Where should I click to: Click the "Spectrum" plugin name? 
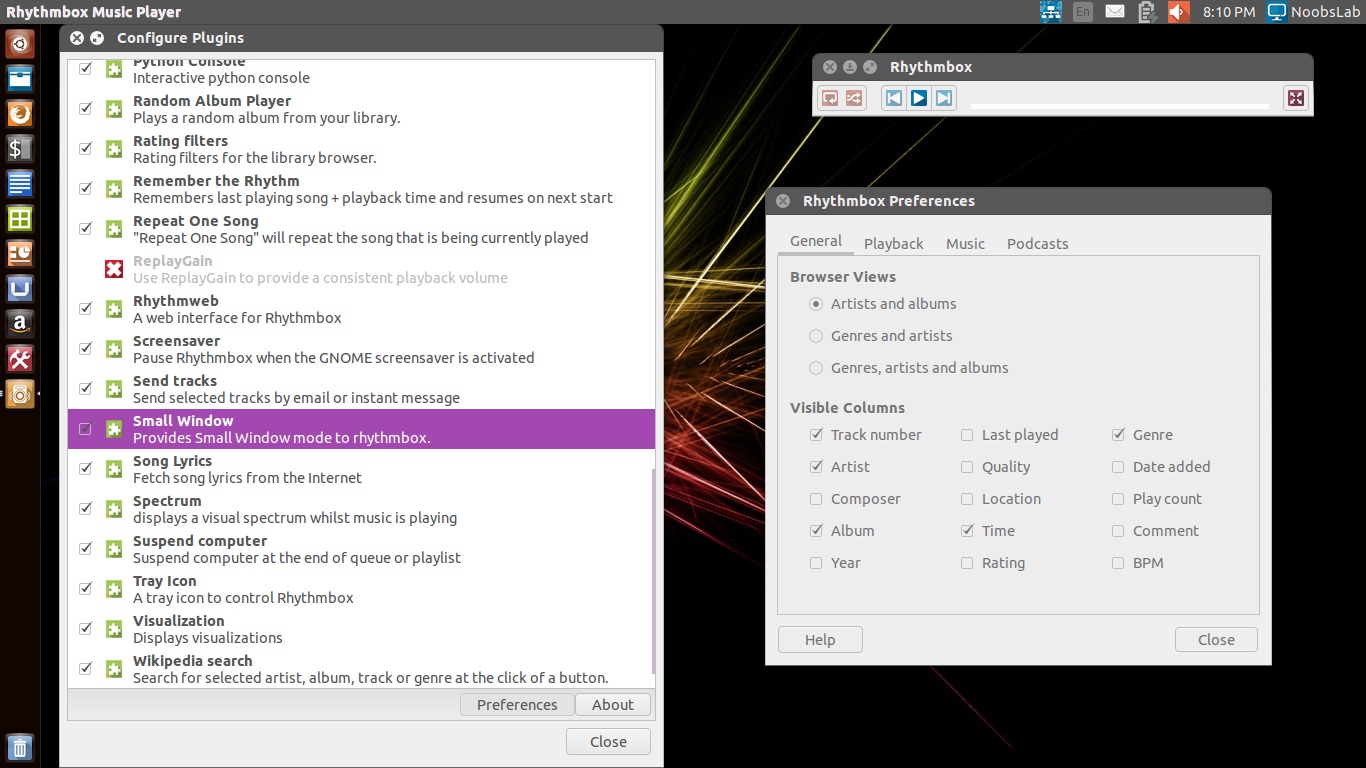coord(167,501)
